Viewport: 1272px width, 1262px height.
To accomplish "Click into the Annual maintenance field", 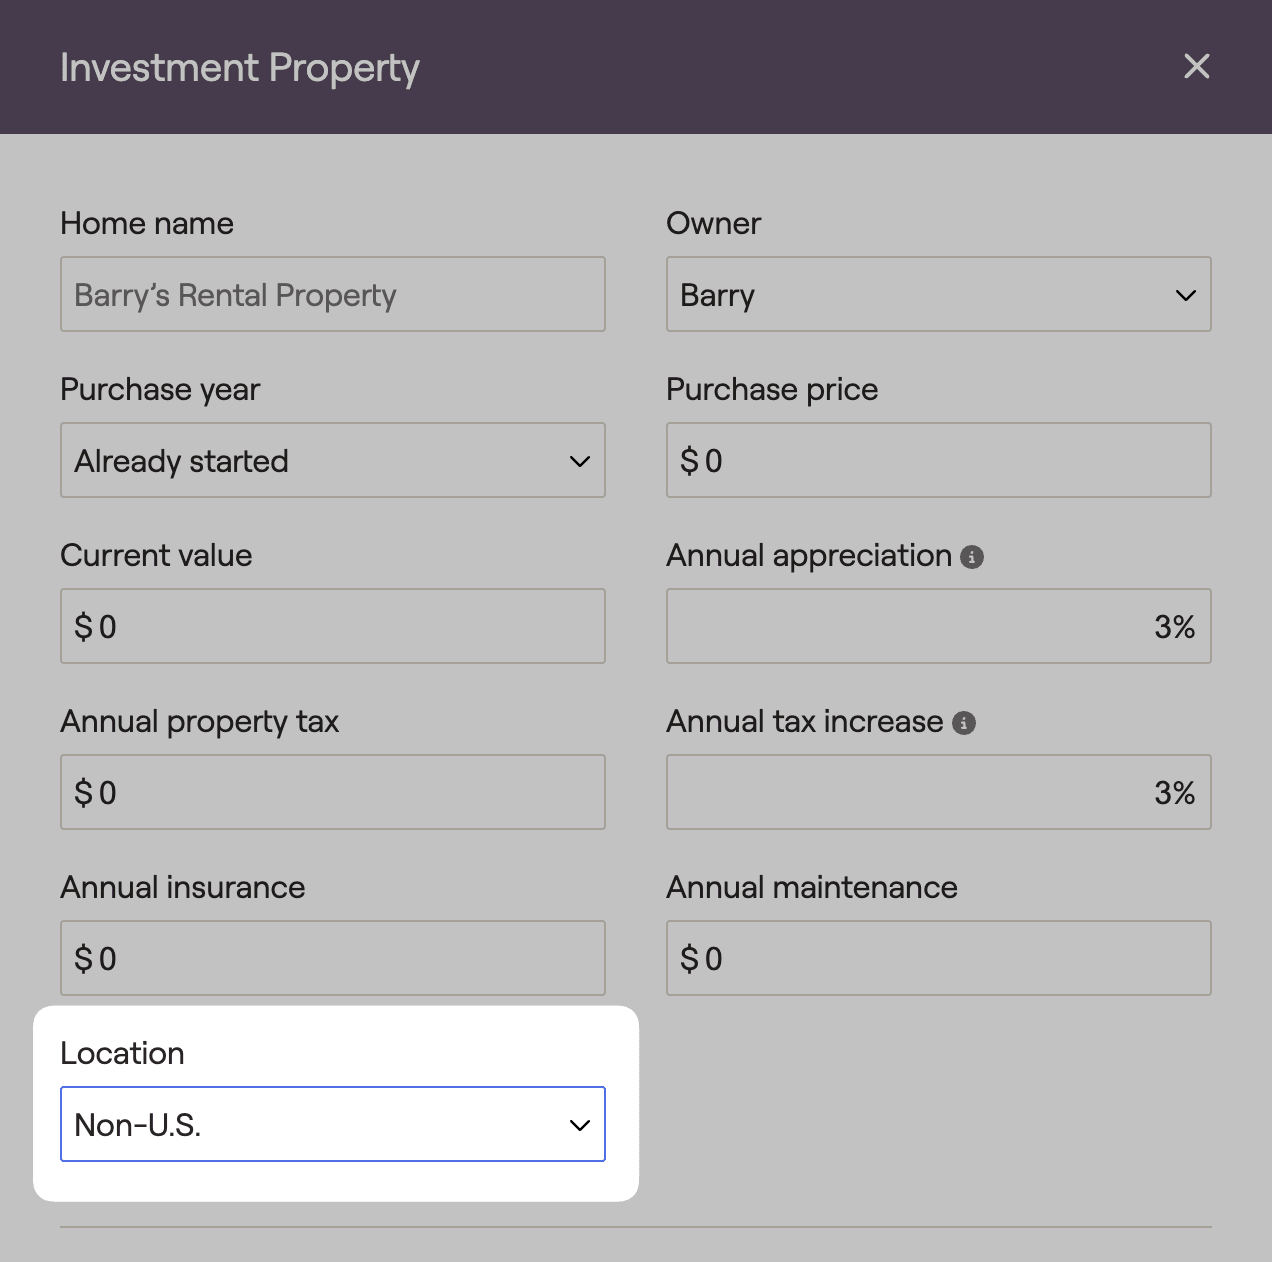I will tap(938, 959).
